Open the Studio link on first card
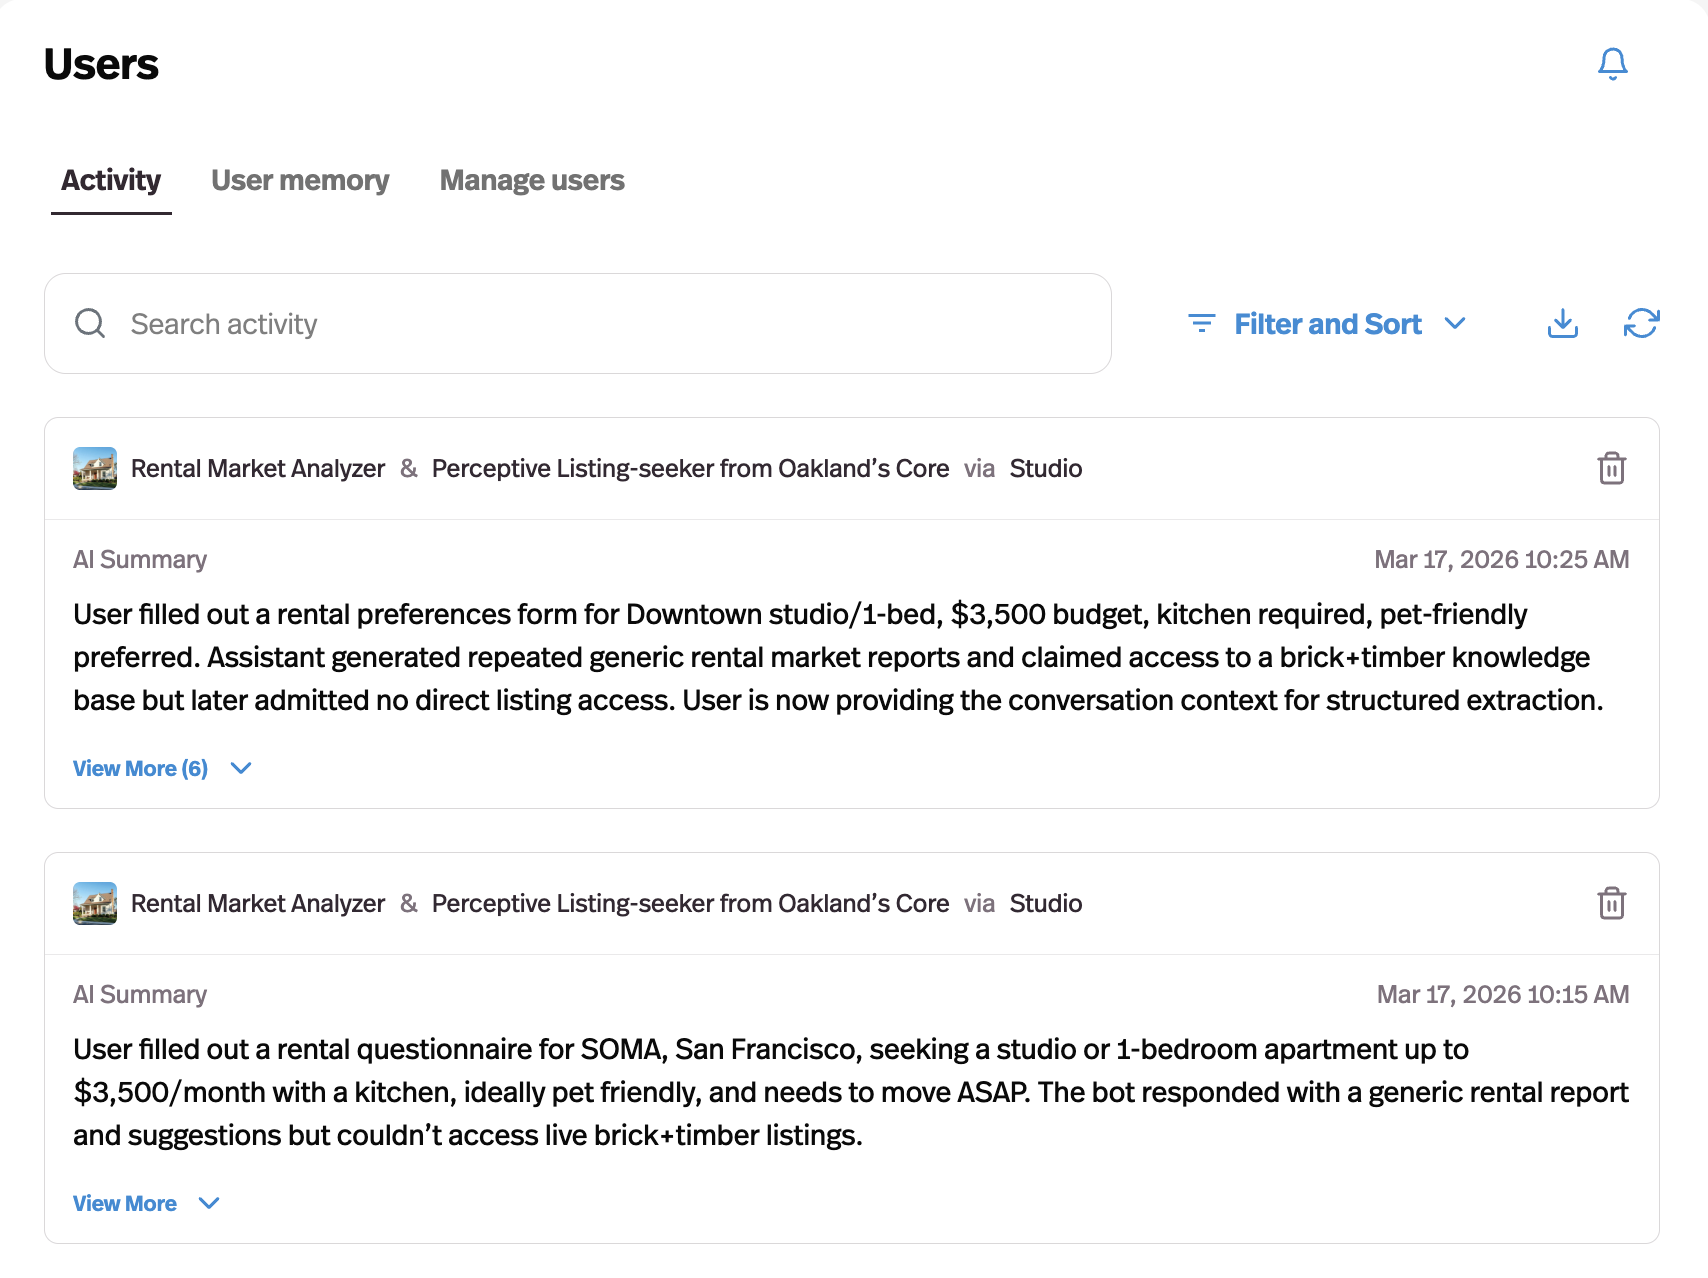 click(x=1045, y=467)
